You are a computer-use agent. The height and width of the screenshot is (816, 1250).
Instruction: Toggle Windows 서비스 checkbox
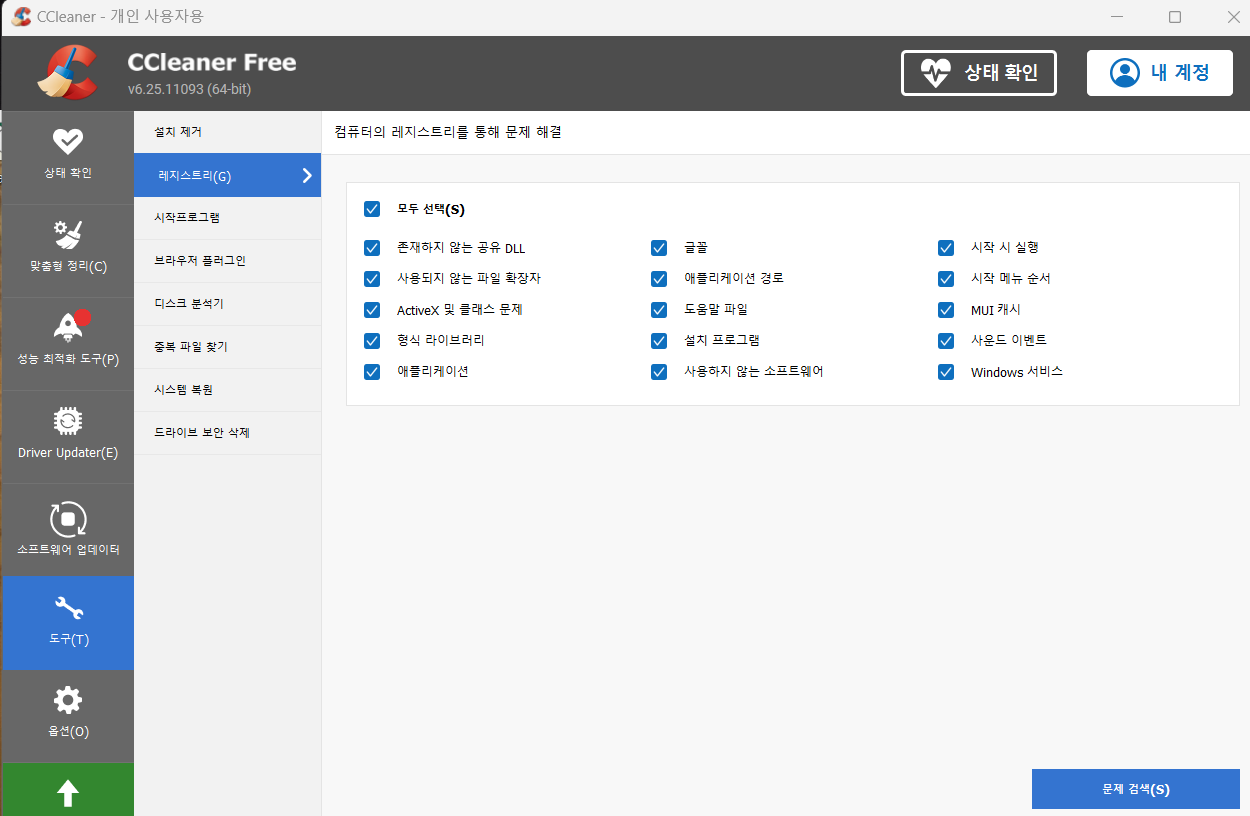(946, 372)
